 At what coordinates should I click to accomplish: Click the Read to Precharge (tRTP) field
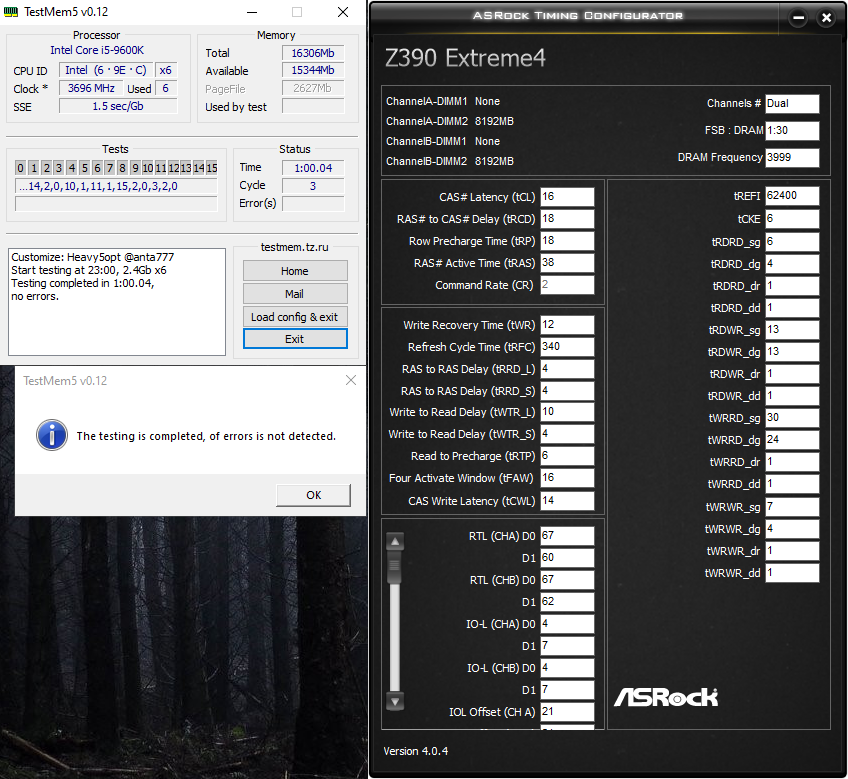tap(567, 456)
